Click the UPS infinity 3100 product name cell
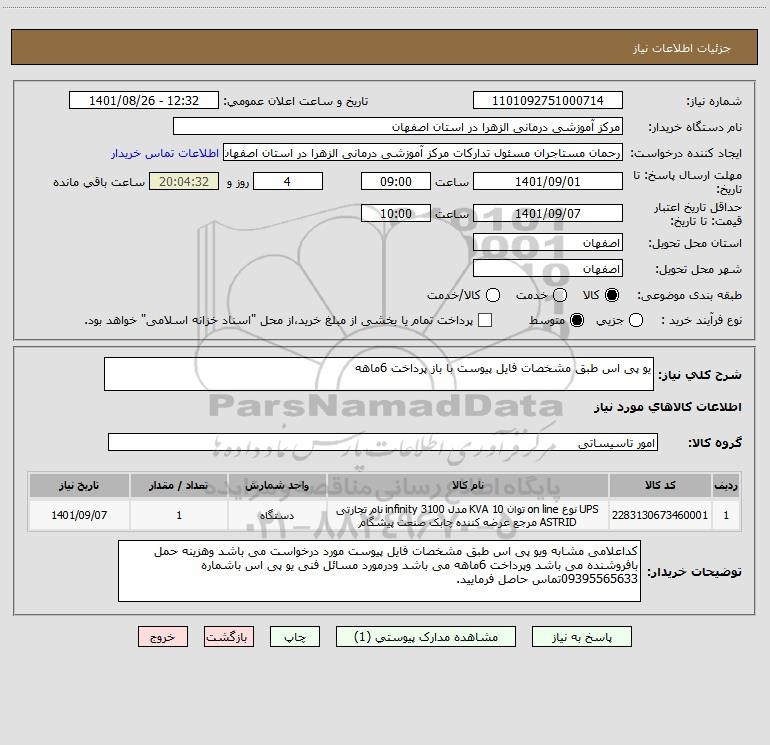This screenshot has height=745, width=770. pos(468,515)
